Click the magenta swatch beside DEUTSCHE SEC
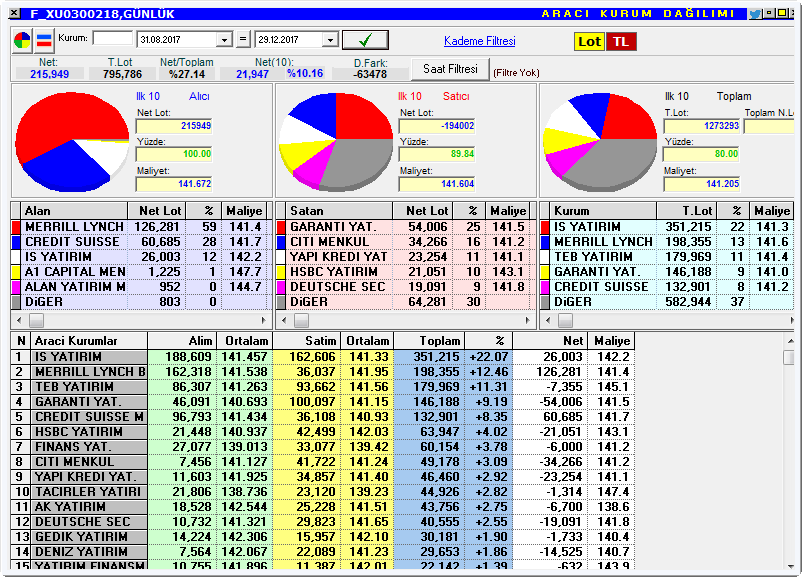 pos(281,287)
